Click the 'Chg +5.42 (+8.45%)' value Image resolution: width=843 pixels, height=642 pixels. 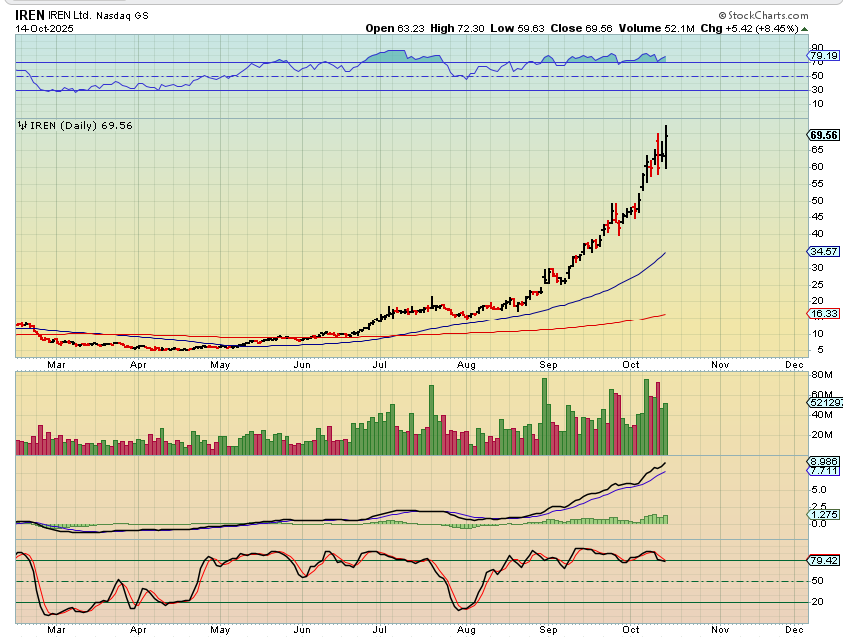click(749, 28)
